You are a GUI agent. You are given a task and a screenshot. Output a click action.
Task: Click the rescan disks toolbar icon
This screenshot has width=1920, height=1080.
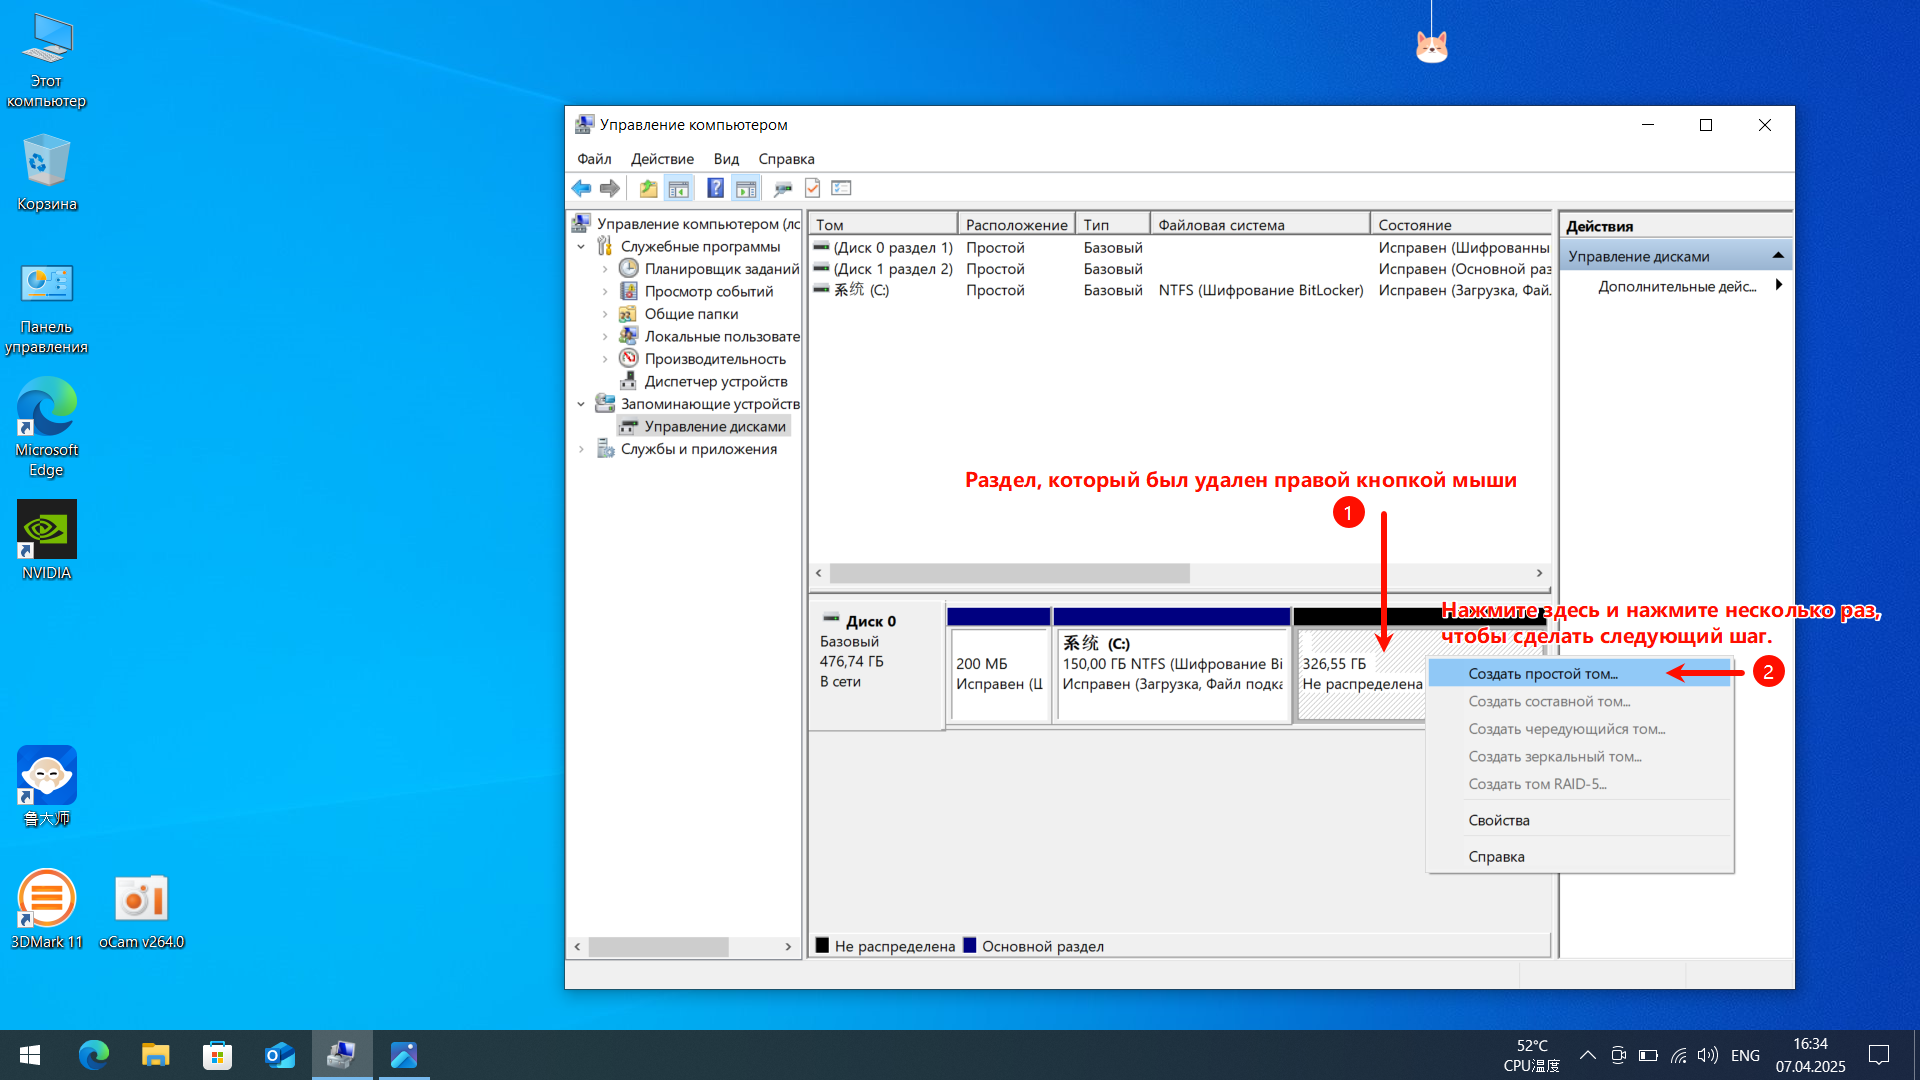tap(783, 188)
